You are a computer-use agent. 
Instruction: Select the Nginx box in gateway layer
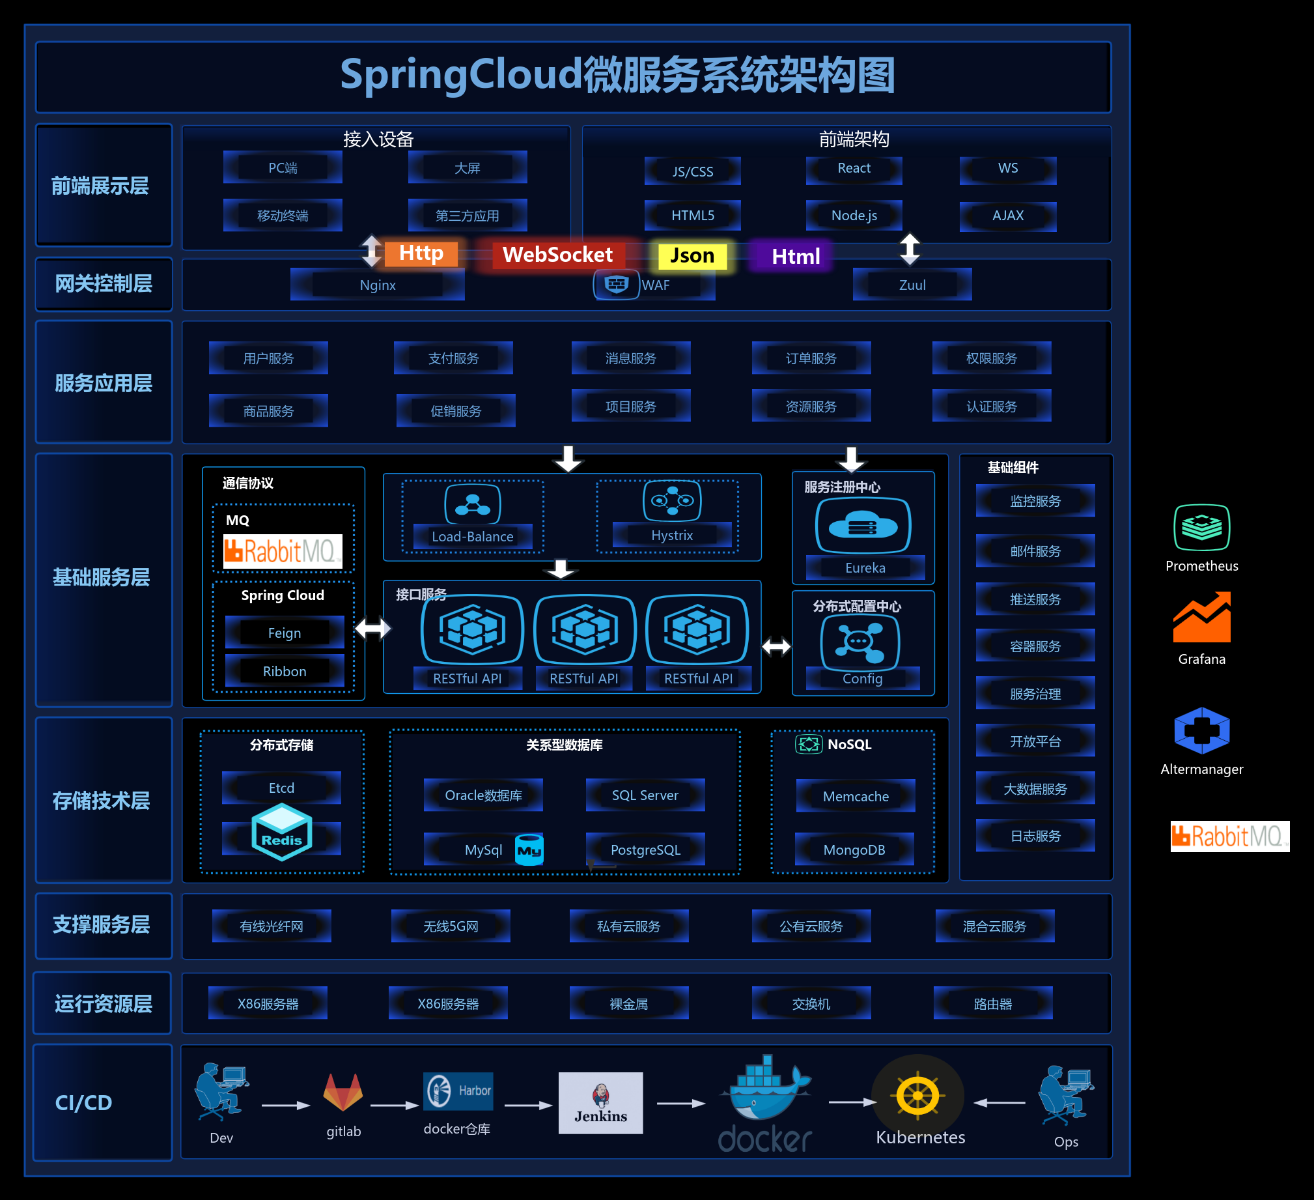pyautogui.click(x=377, y=284)
